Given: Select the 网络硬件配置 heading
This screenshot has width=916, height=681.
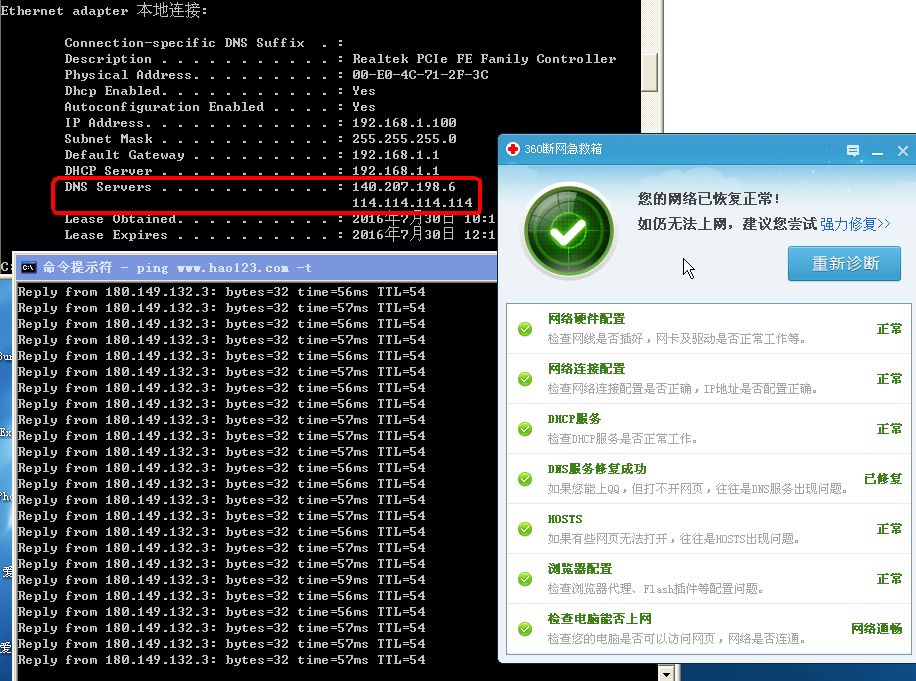Looking at the screenshot, I should pyautogui.click(x=586, y=319).
